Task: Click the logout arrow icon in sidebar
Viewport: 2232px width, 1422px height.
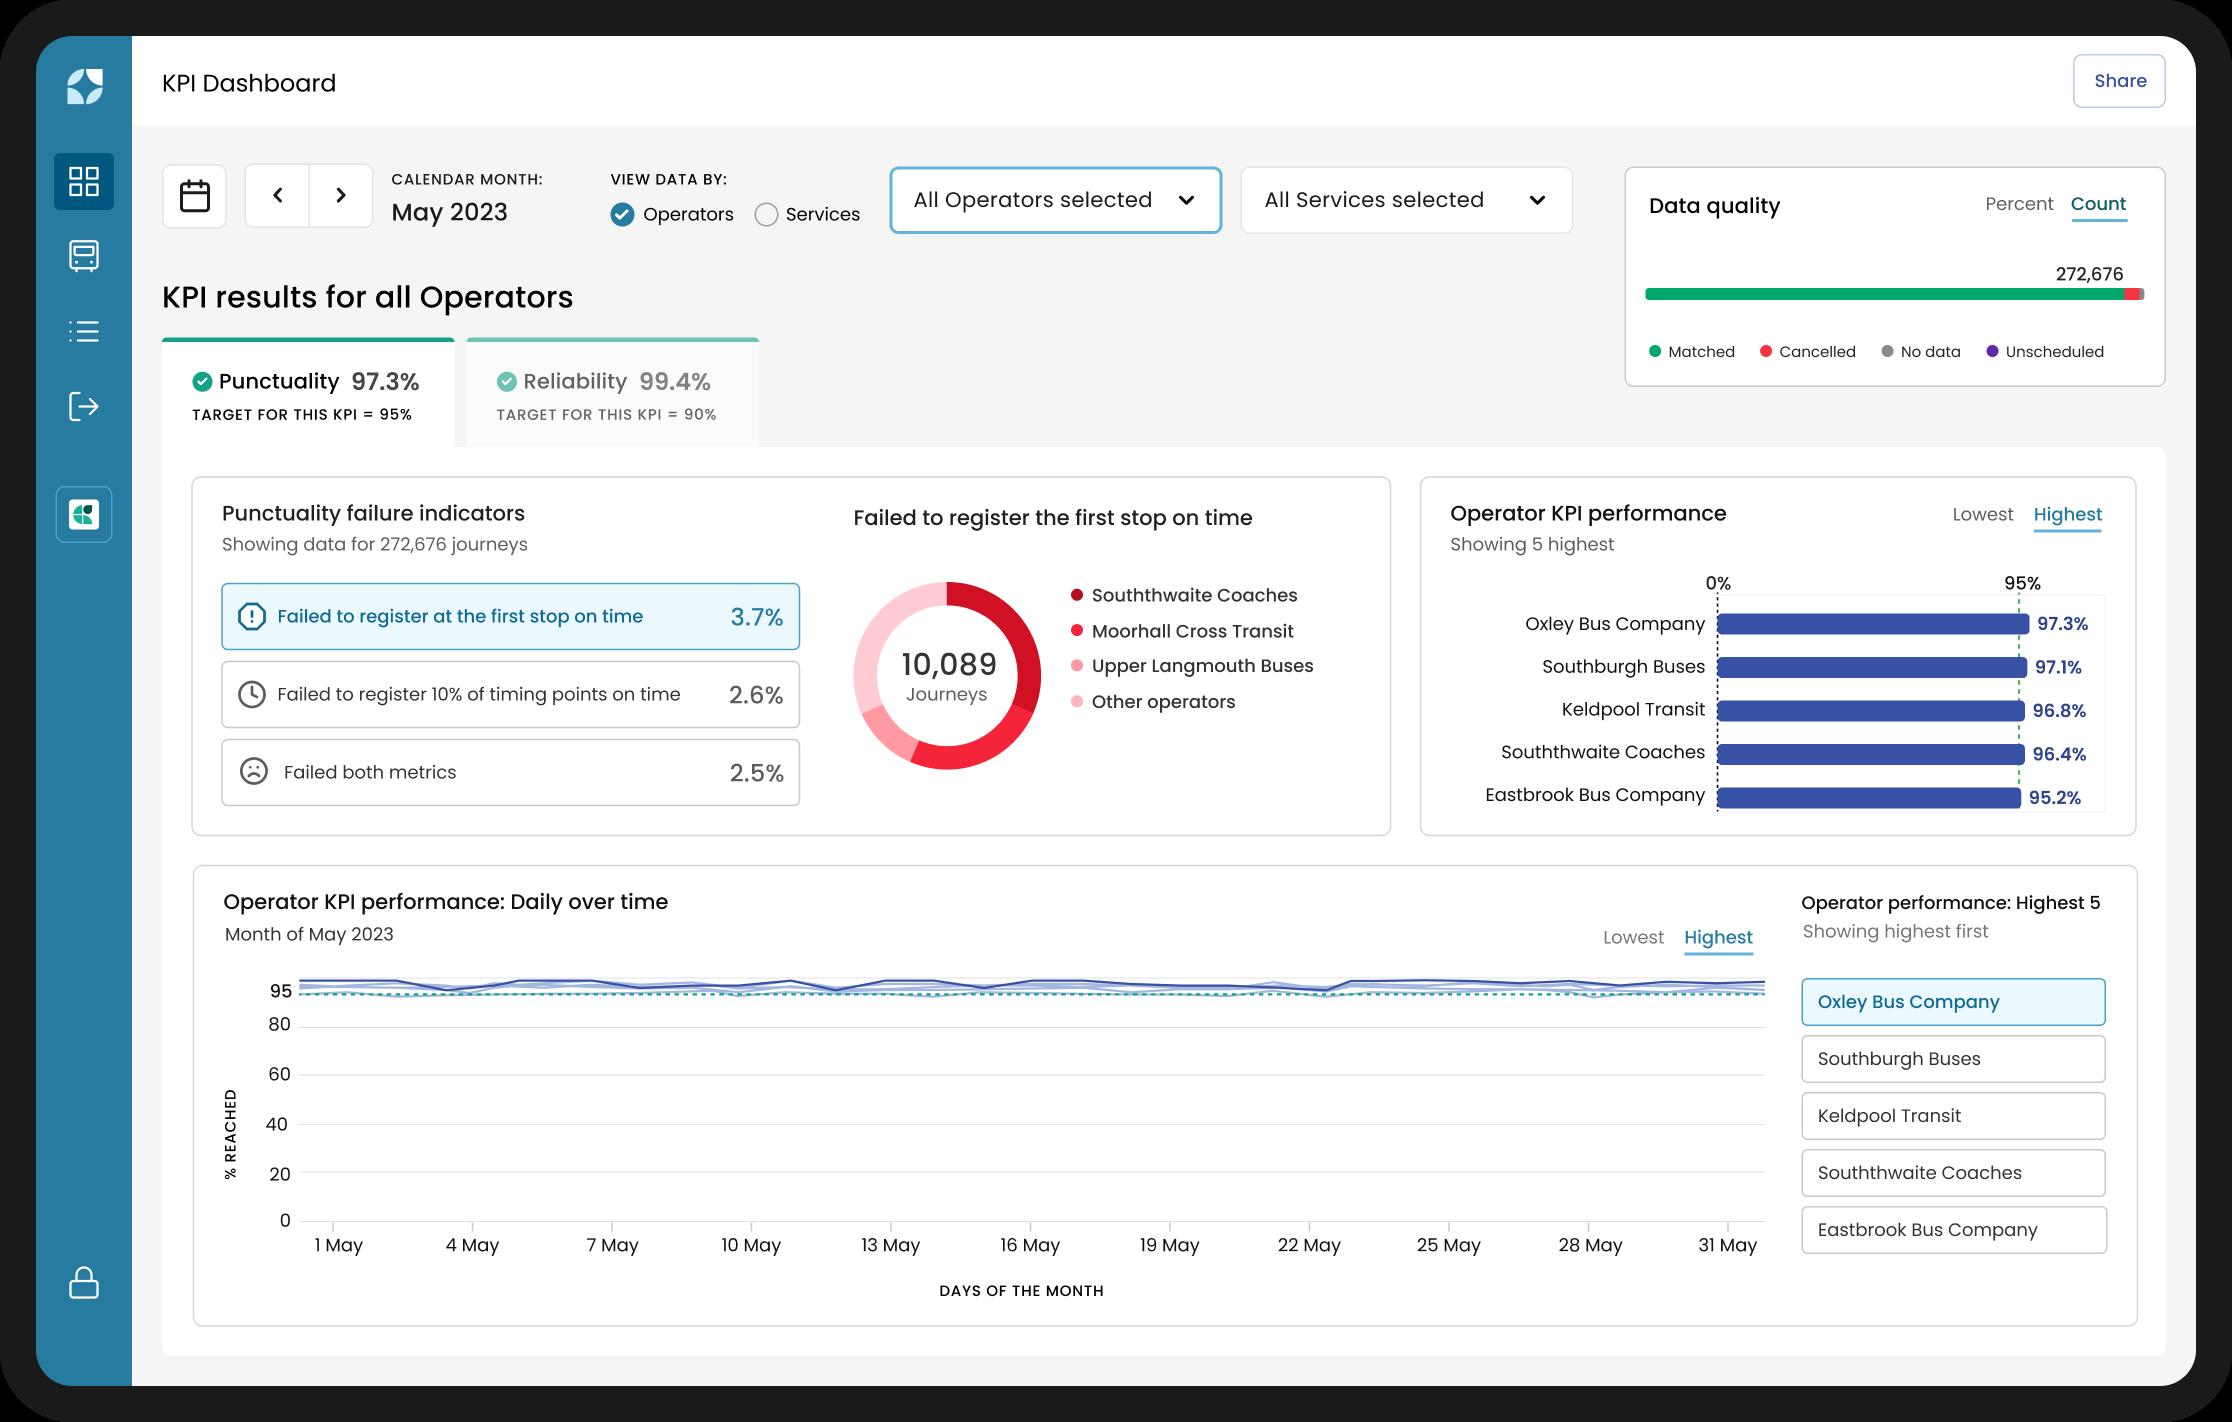Action: pyautogui.click(x=84, y=406)
